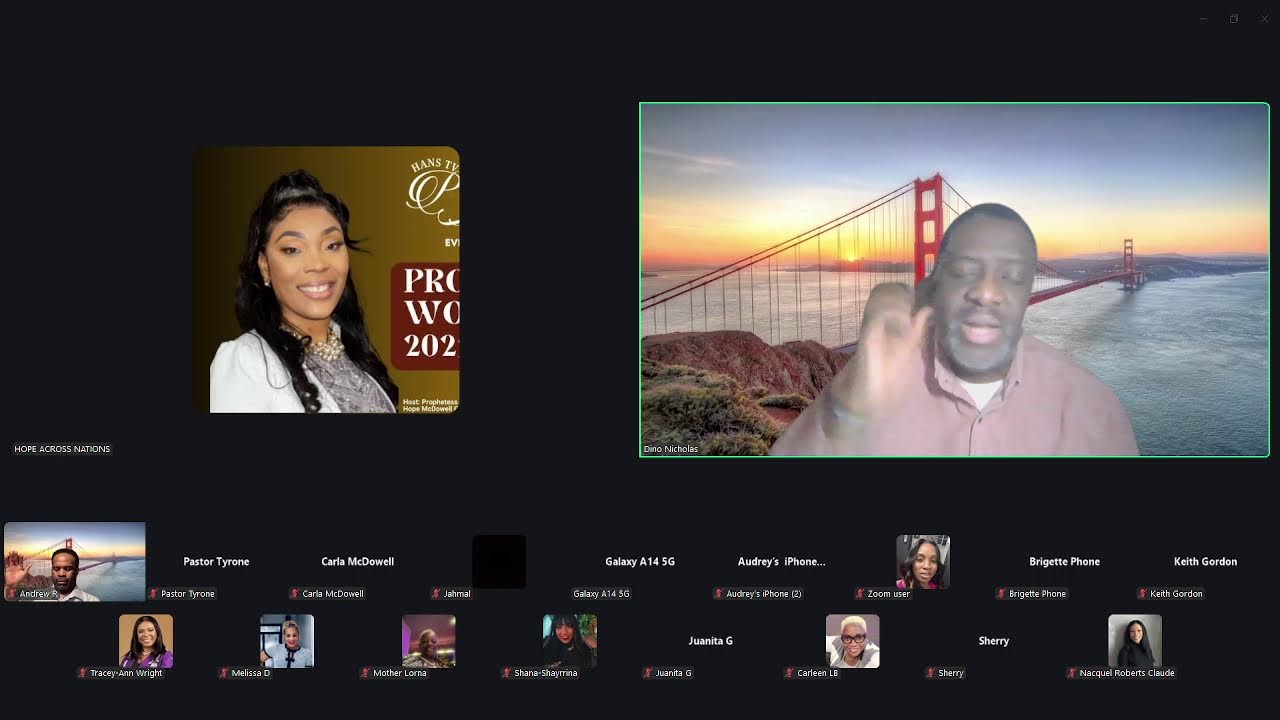Select Tracey-Ann Wright's profile photo
Screen dimensions: 1280x720
click(x=146, y=641)
